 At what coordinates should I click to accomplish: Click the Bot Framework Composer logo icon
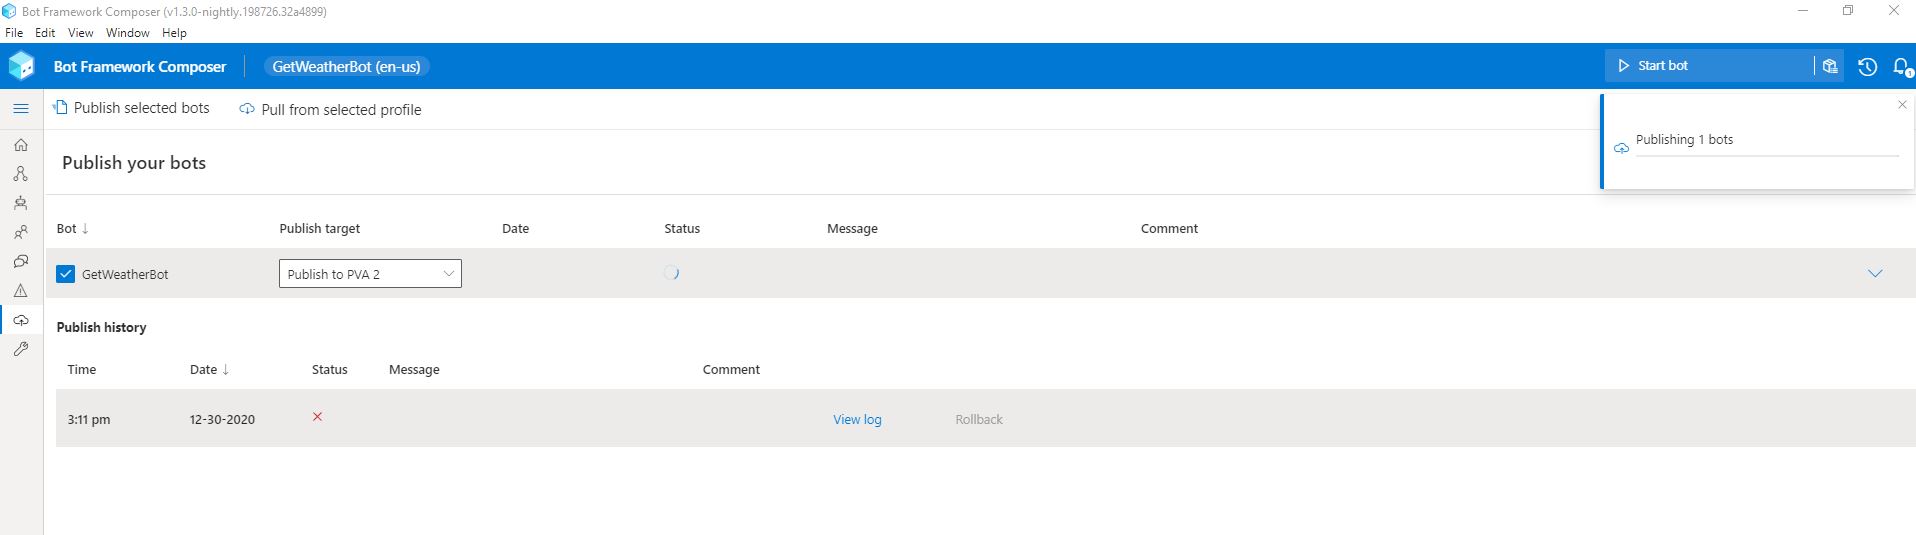tap(21, 66)
